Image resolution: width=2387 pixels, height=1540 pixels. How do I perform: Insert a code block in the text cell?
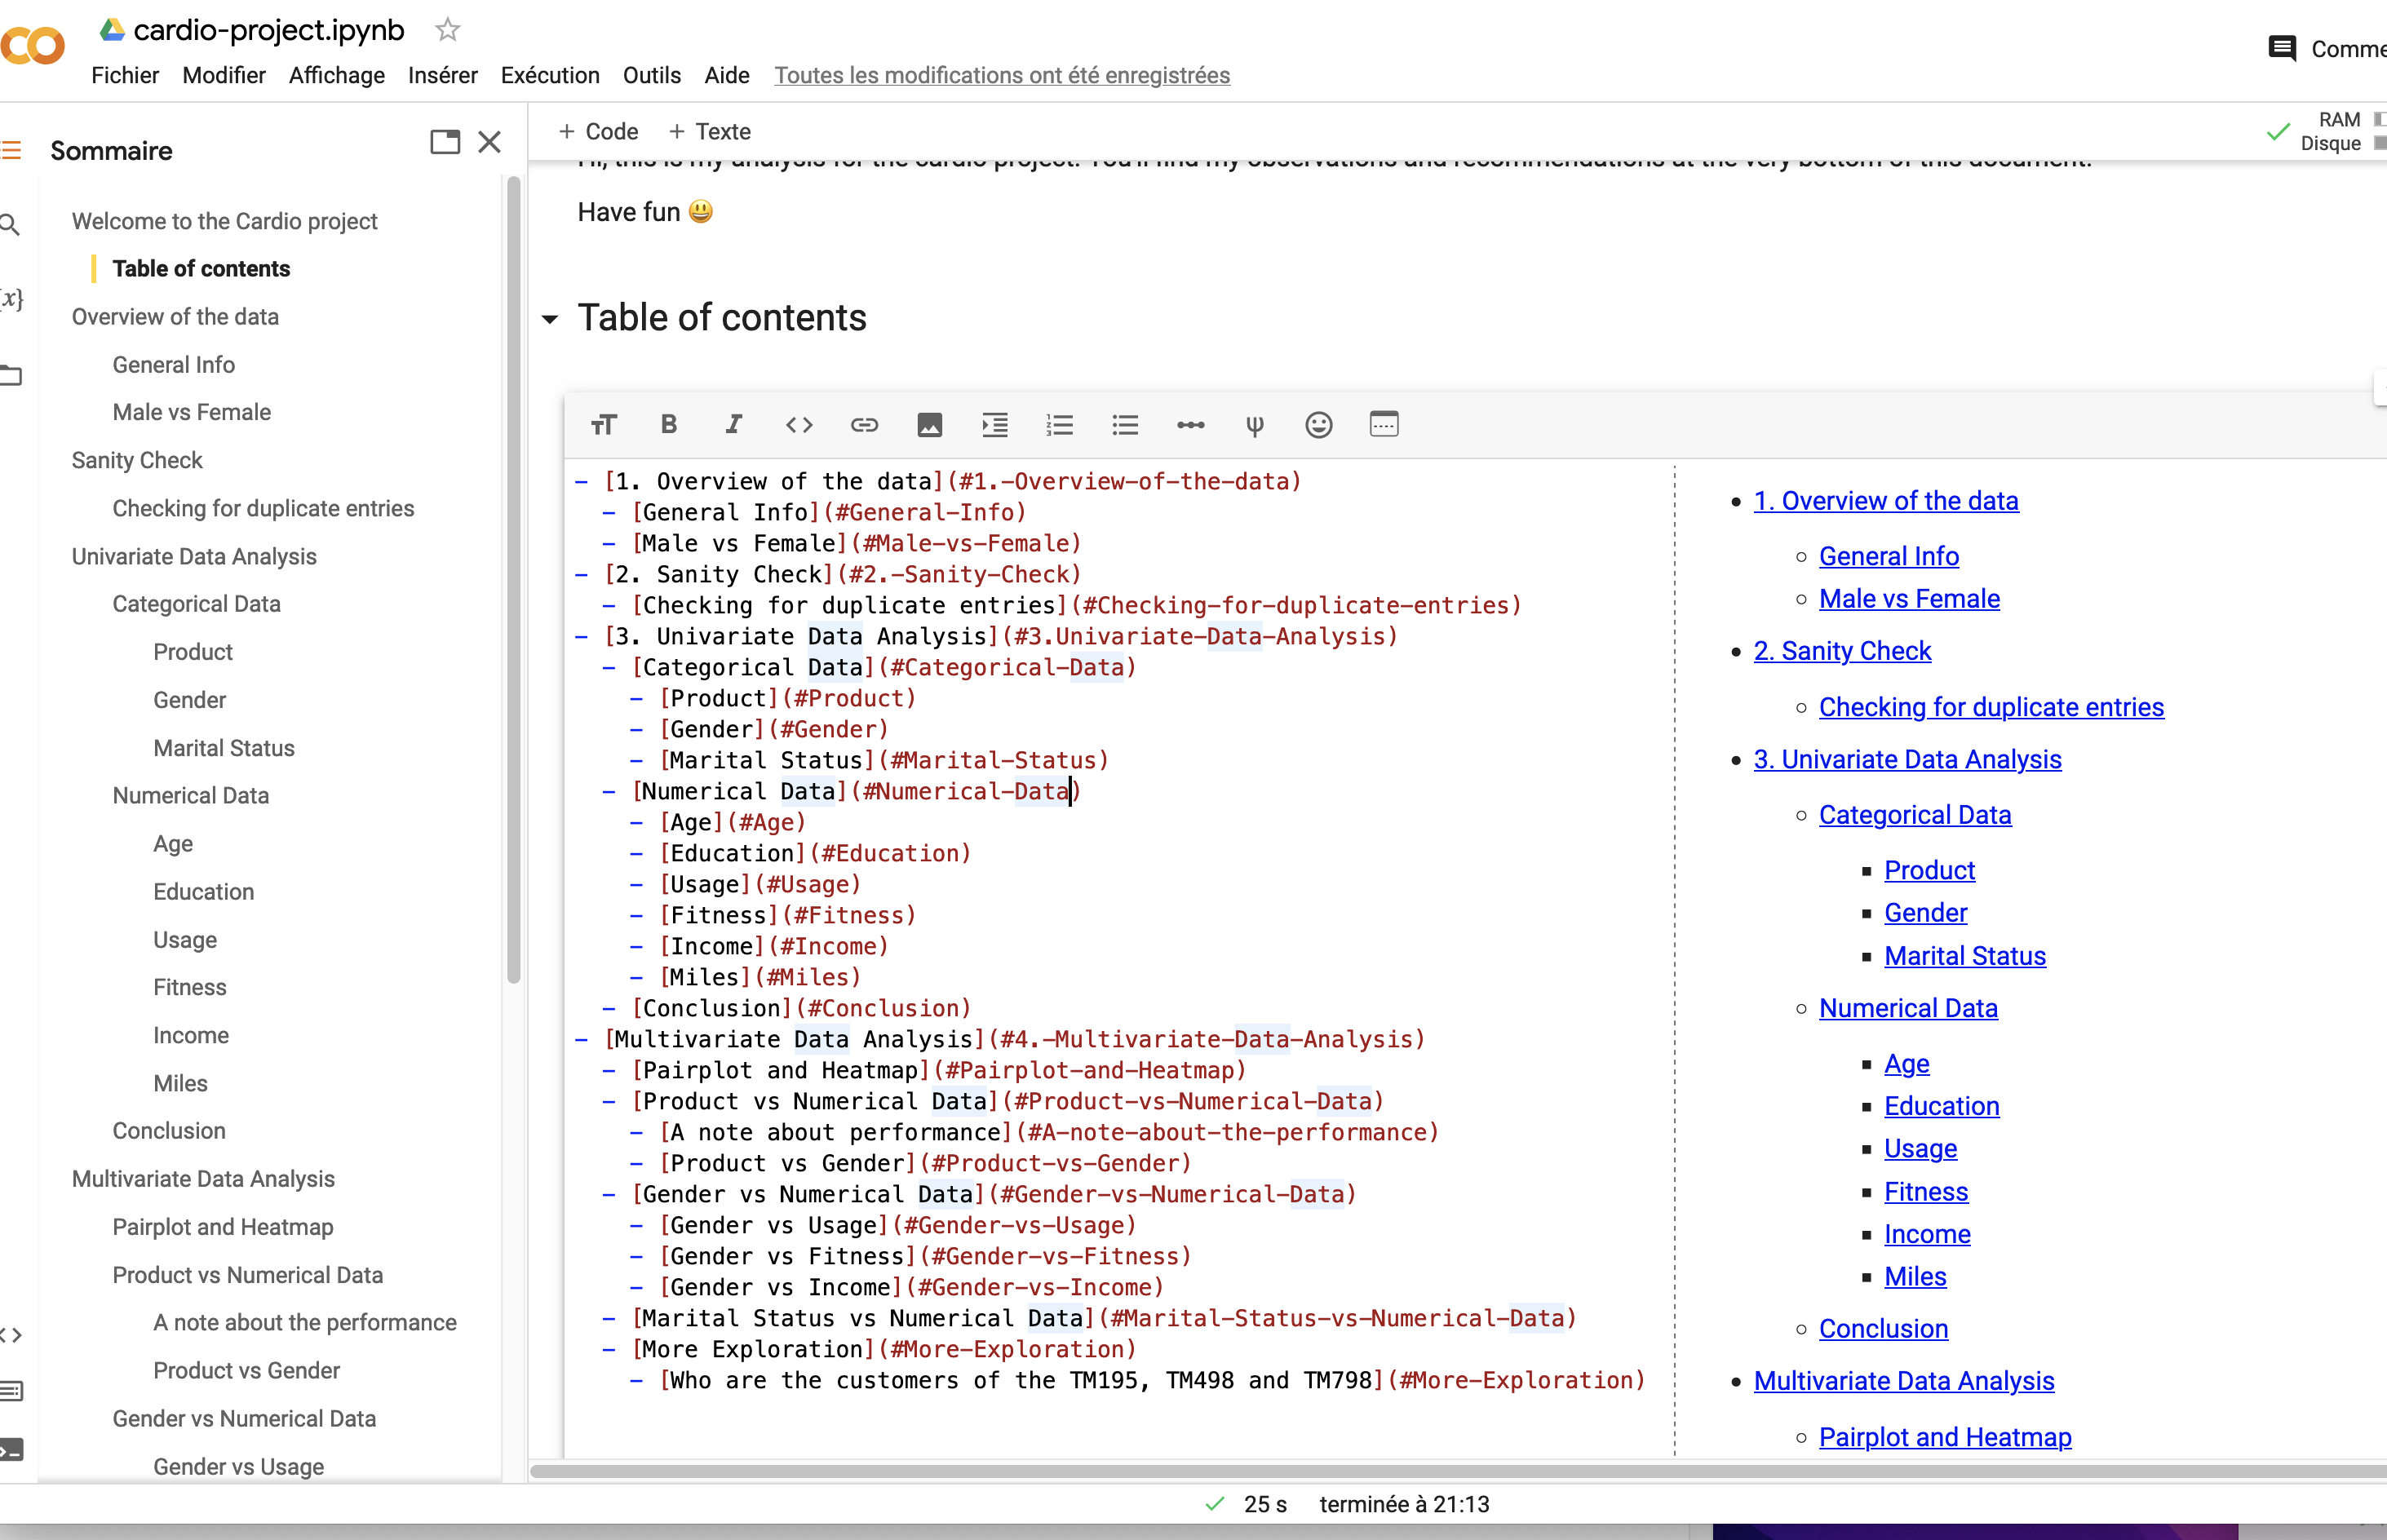tap(799, 424)
